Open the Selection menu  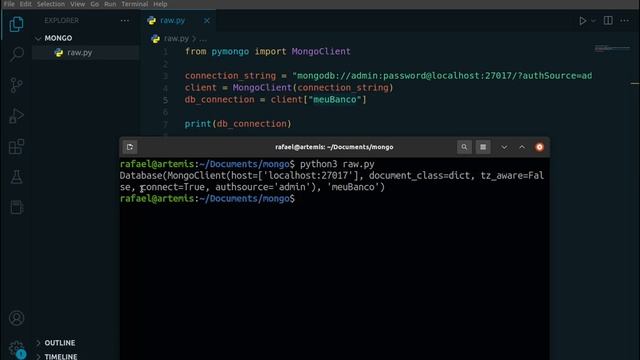pyautogui.click(x=51, y=4)
